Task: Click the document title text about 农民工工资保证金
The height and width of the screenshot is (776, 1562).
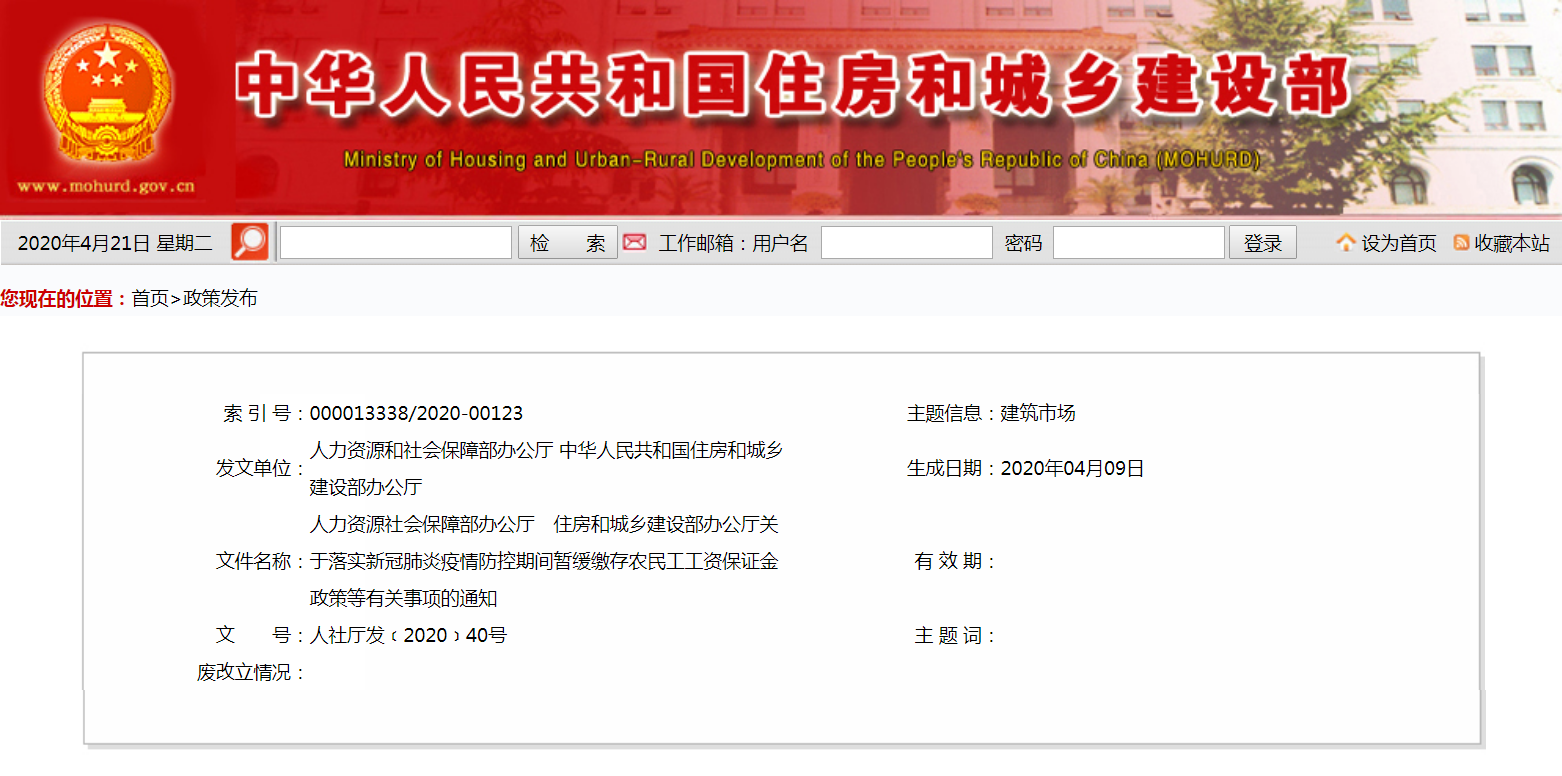Action: pos(544,561)
